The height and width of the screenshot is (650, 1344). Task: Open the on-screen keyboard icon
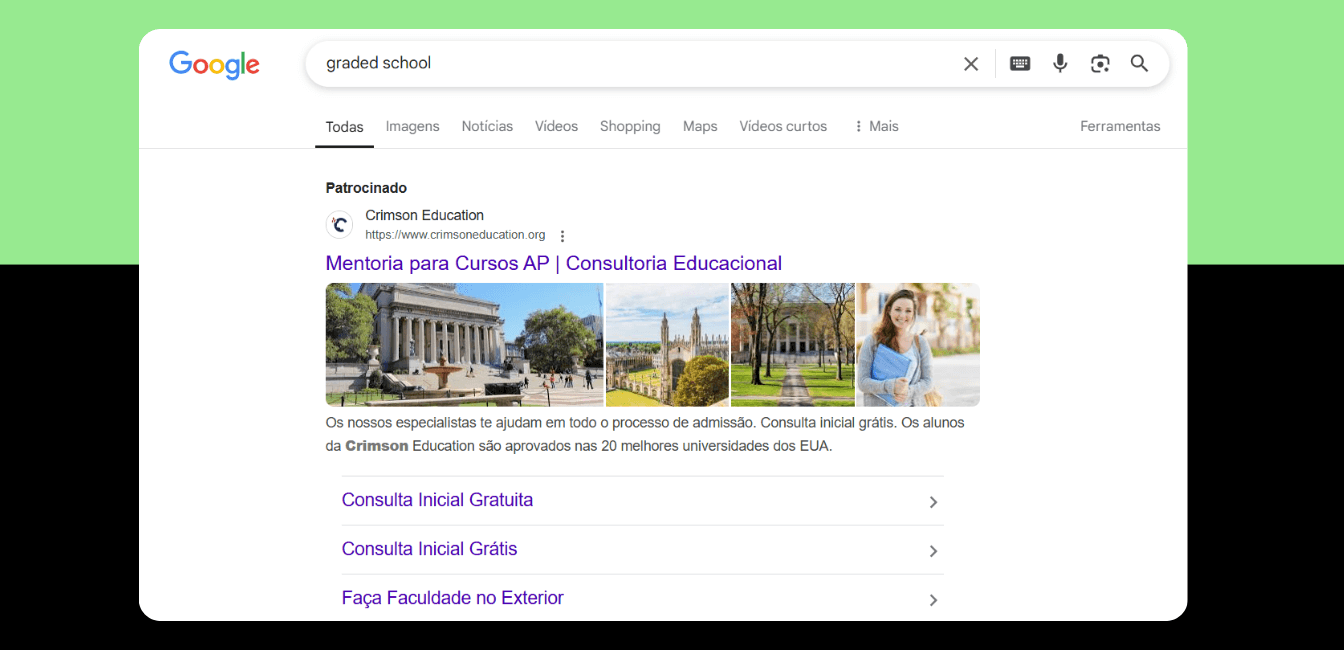pyautogui.click(x=1019, y=64)
